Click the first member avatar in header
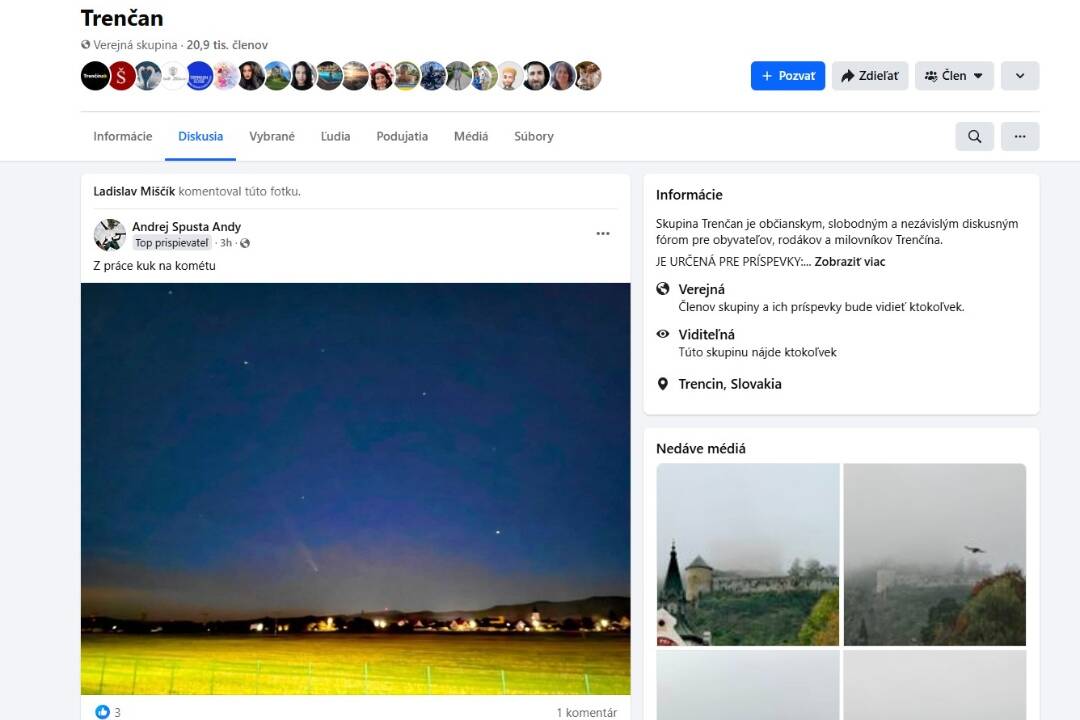Viewport: 1080px width, 720px height. tap(95, 76)
